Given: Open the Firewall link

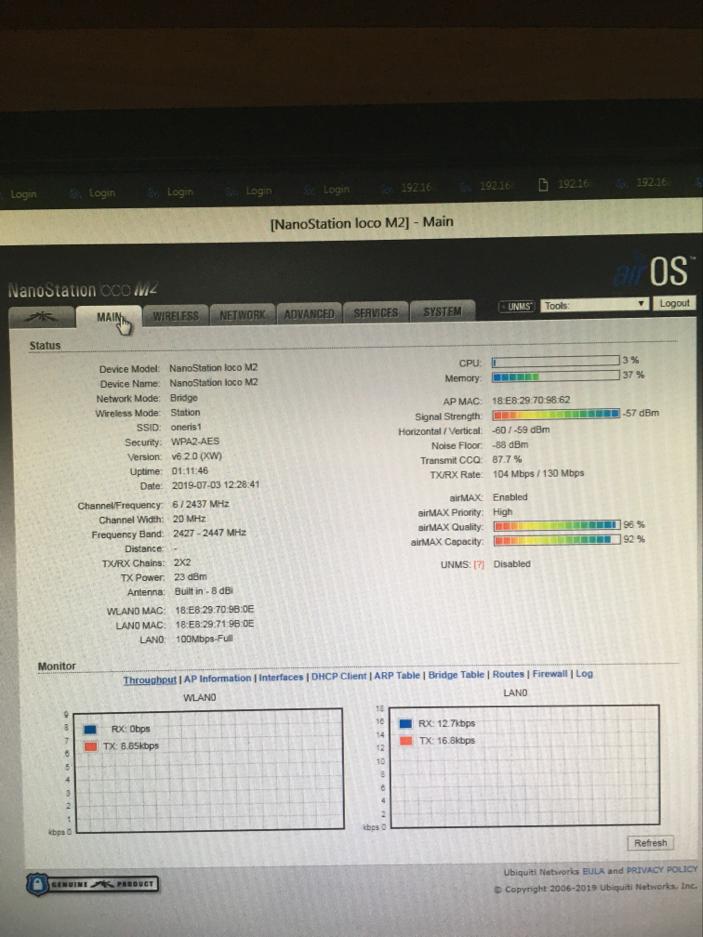Looking at the screenshot, I should pos(550,673).
